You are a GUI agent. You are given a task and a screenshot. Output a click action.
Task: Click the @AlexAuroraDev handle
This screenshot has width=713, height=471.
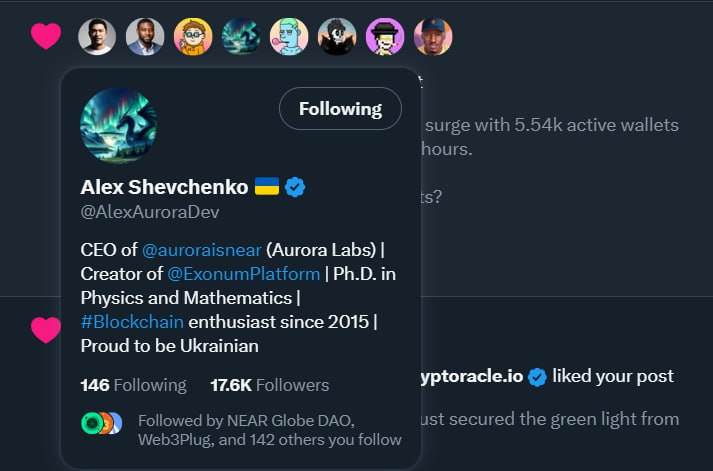[150, 212]
